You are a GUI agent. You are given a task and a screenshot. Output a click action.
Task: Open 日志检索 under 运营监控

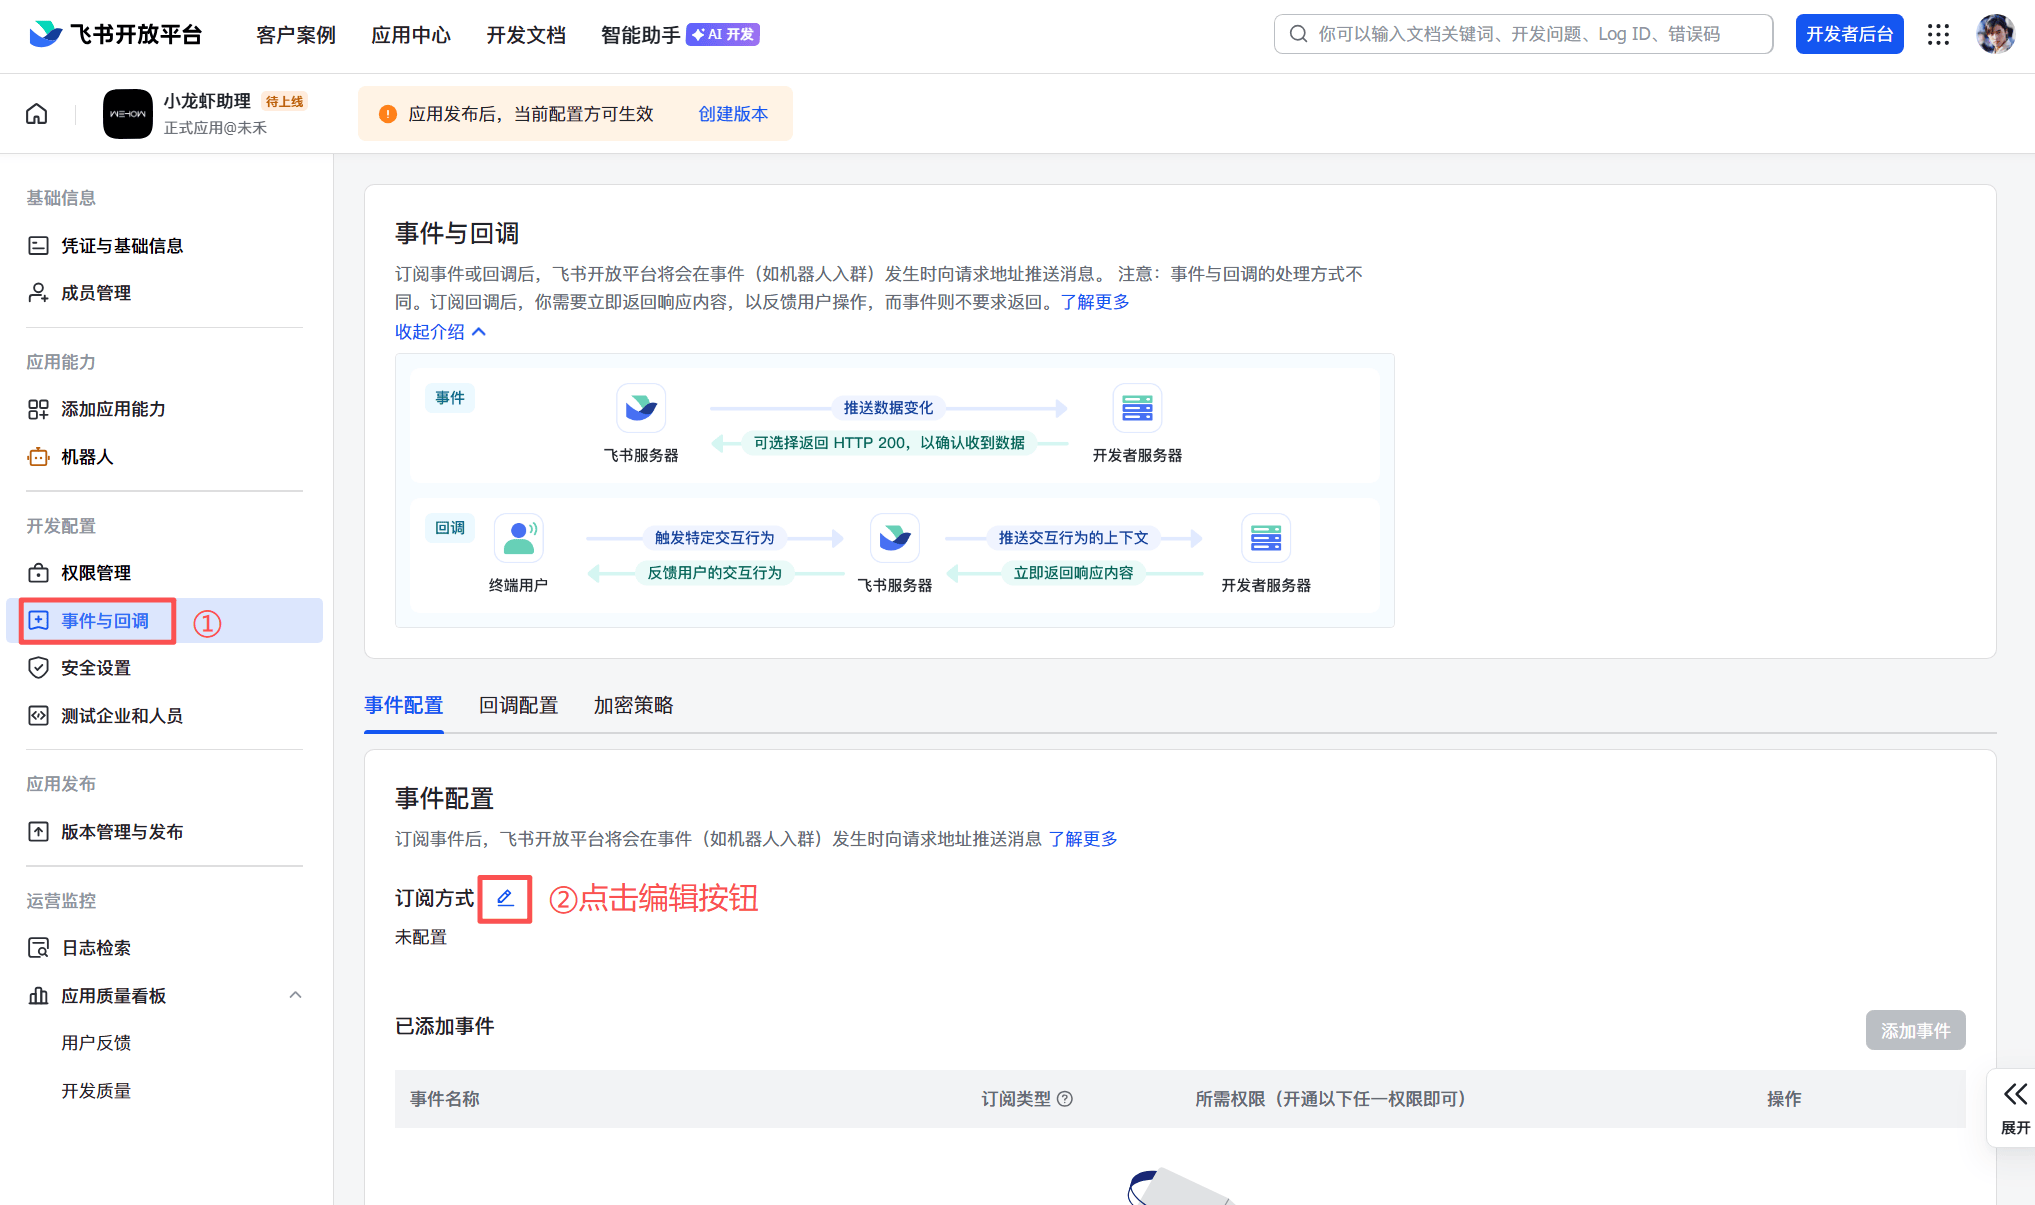96,947
